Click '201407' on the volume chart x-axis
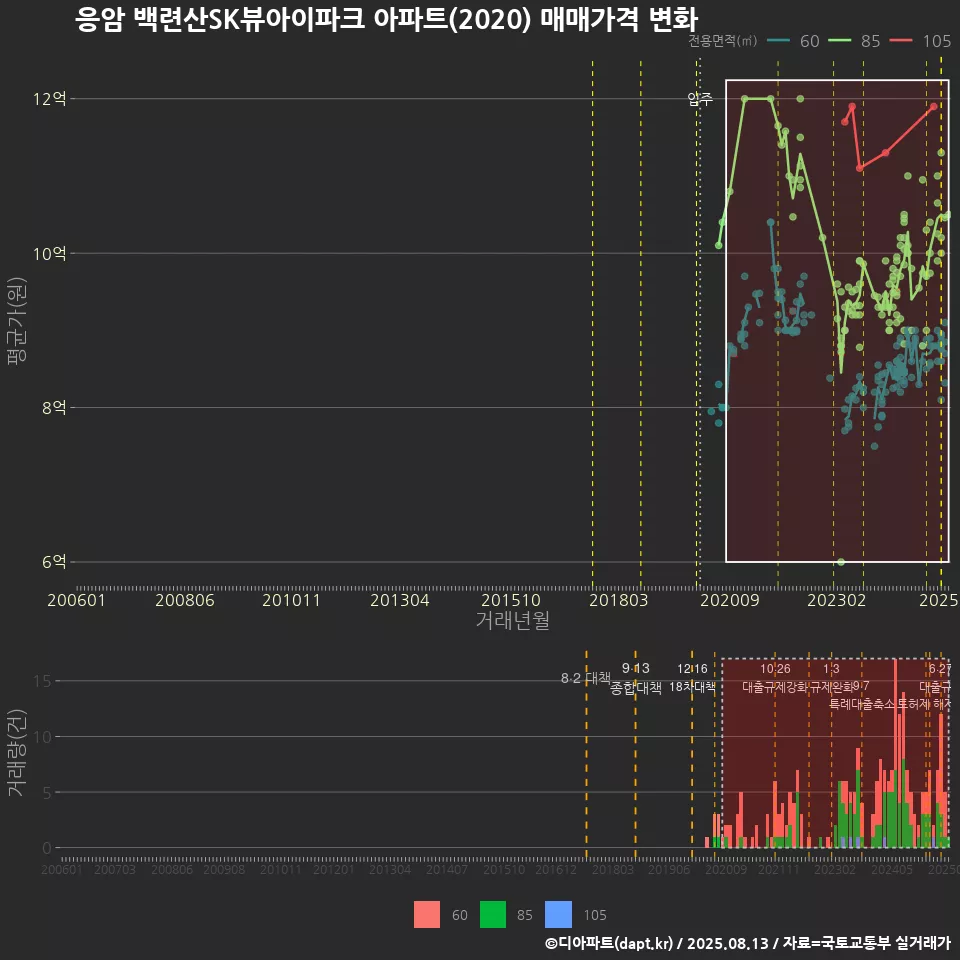The width and height of the screenshot is (960, 960). pyautogui.click(x=447, y=869)
